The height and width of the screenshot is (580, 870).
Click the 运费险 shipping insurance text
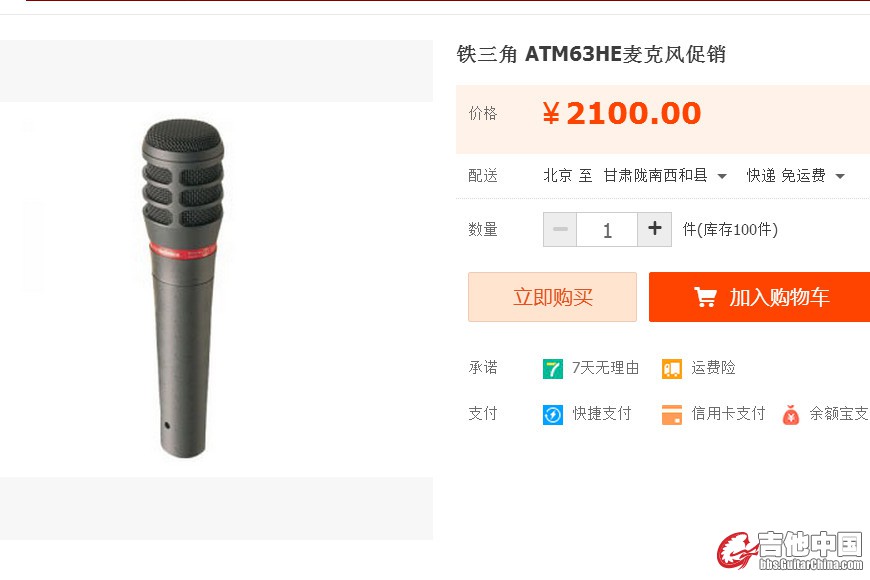(x=713, y=368)
